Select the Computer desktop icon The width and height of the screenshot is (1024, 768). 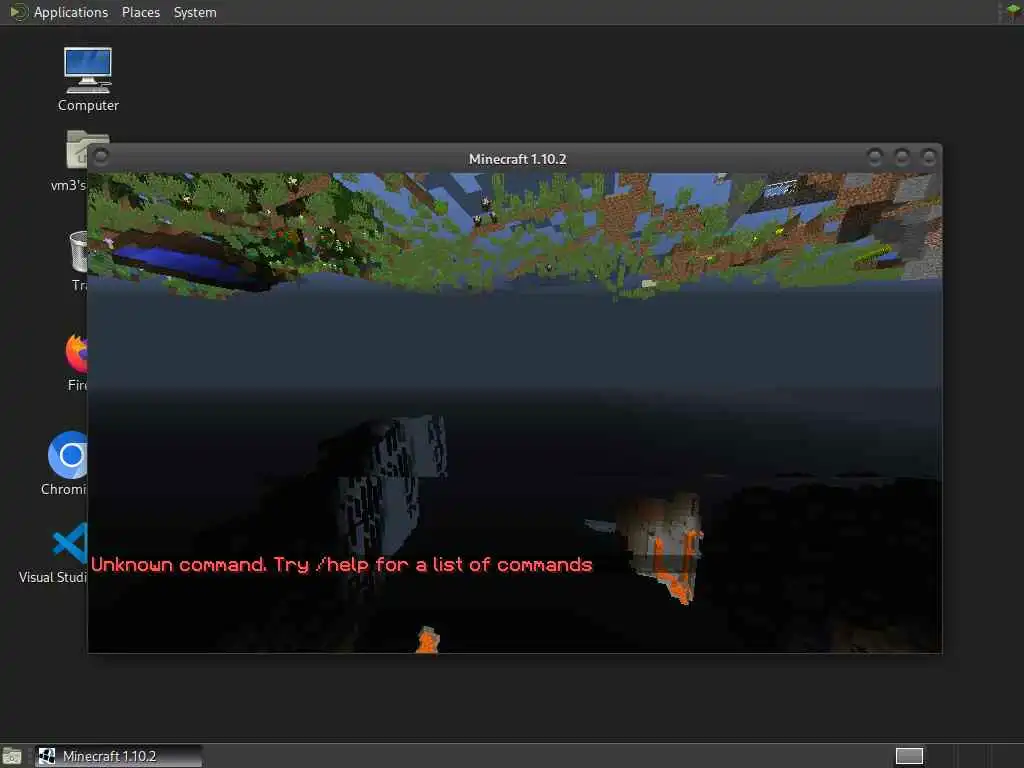[88, 79]
